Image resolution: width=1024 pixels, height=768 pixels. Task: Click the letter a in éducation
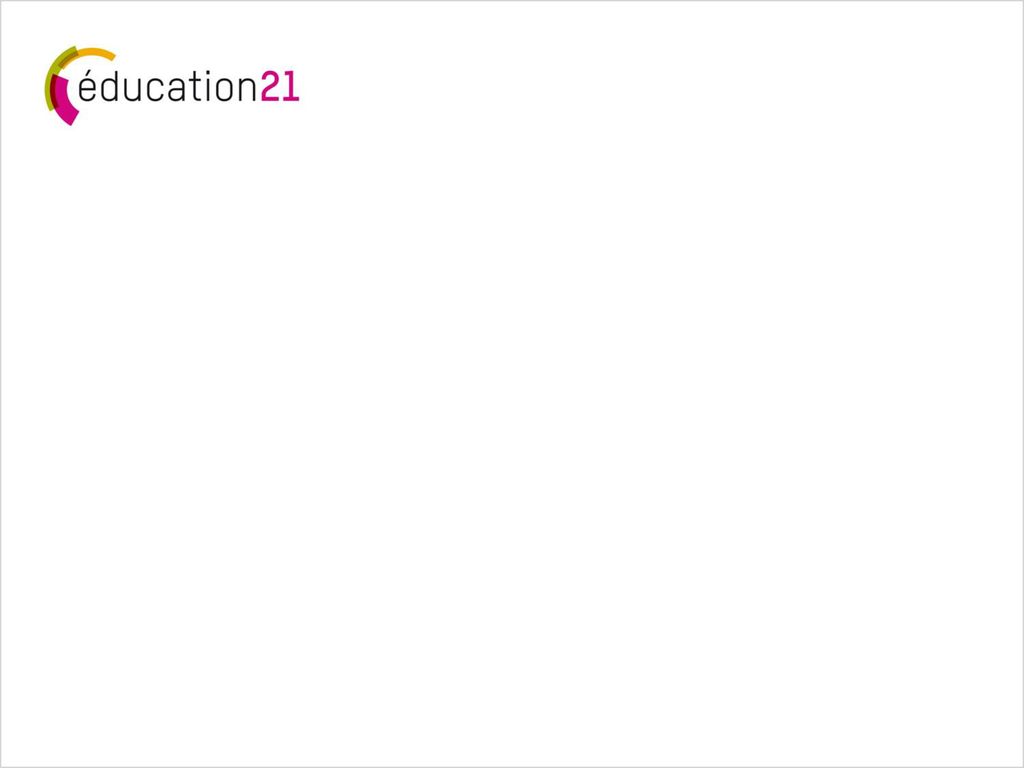coord(177,89)
